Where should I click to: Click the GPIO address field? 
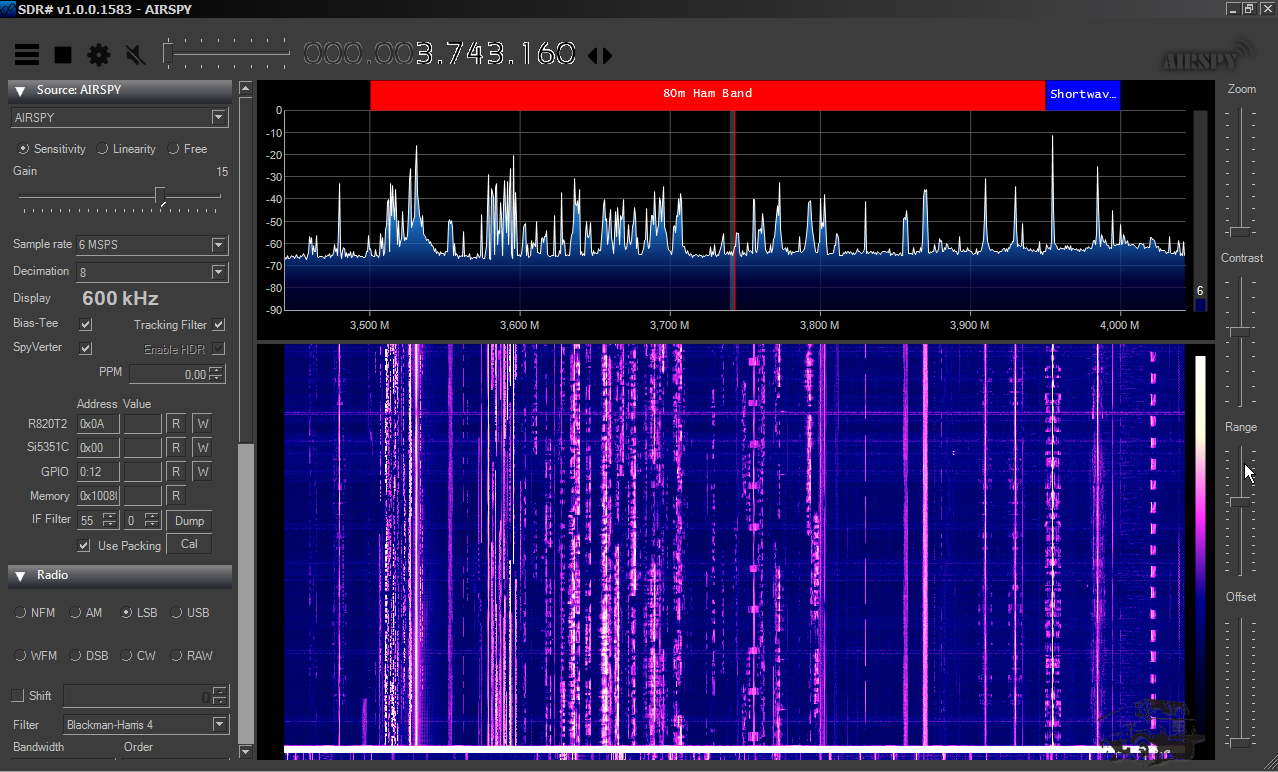[99, 471]
